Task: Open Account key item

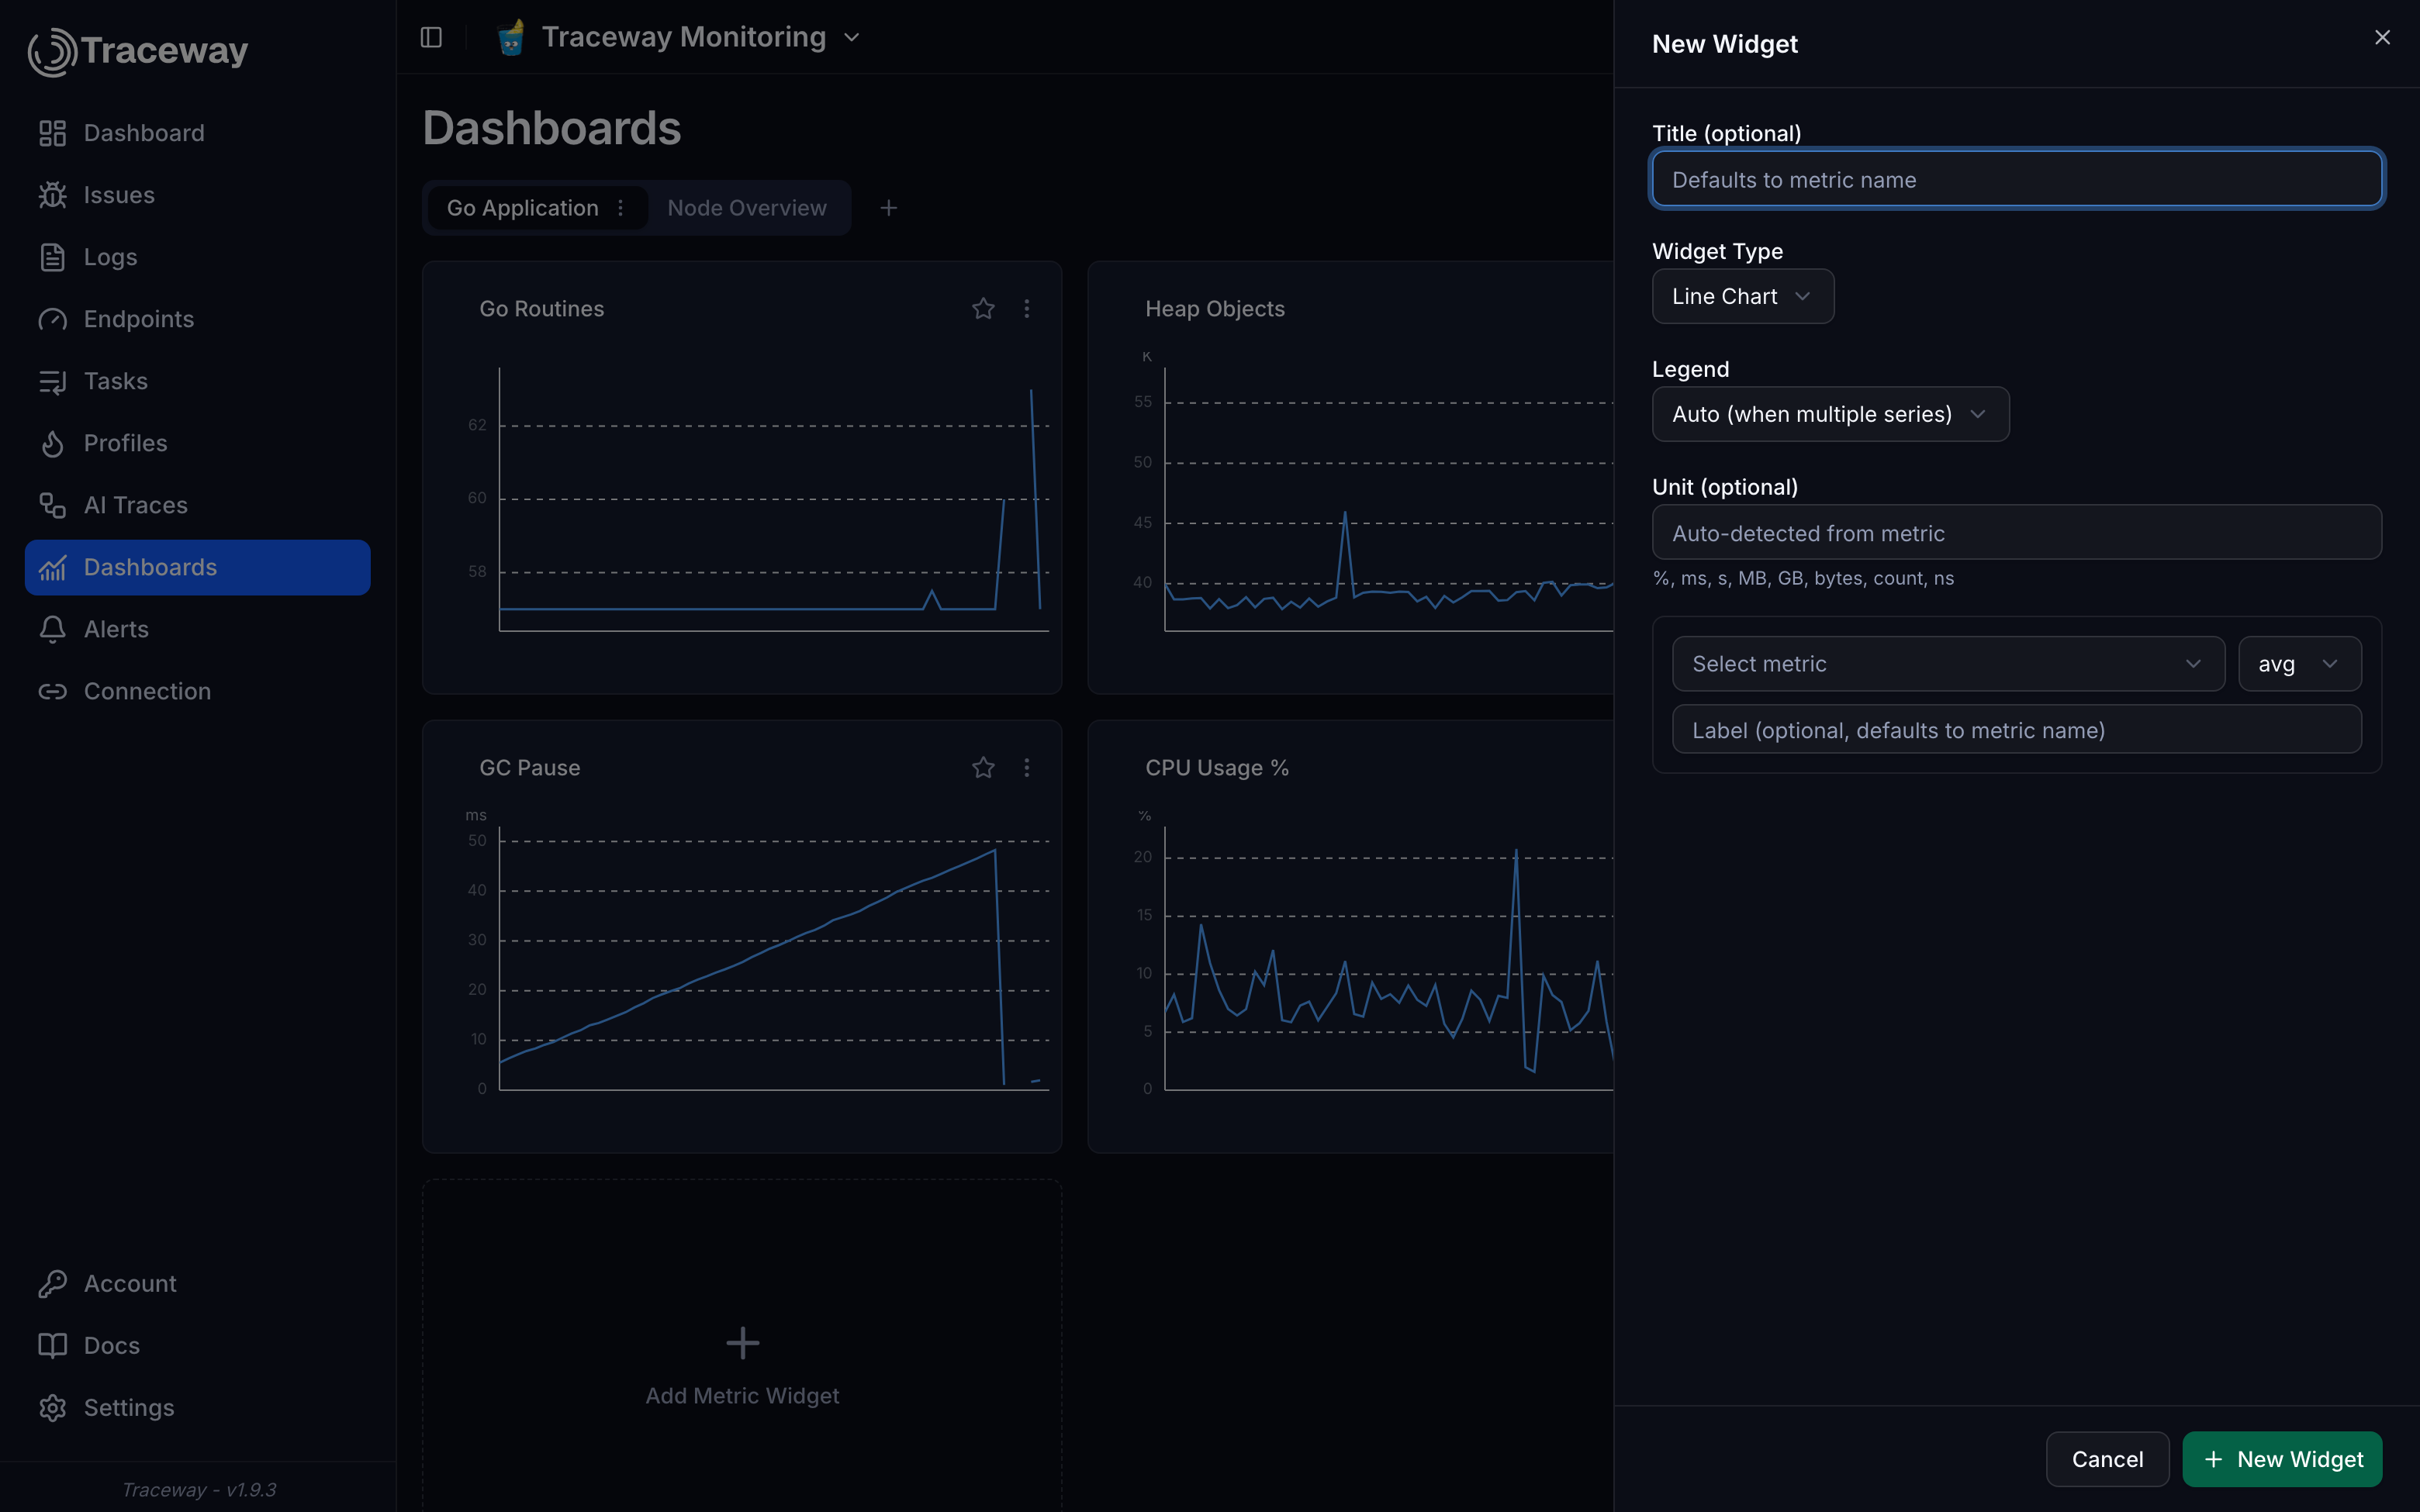Action: tap(197, 1283)
